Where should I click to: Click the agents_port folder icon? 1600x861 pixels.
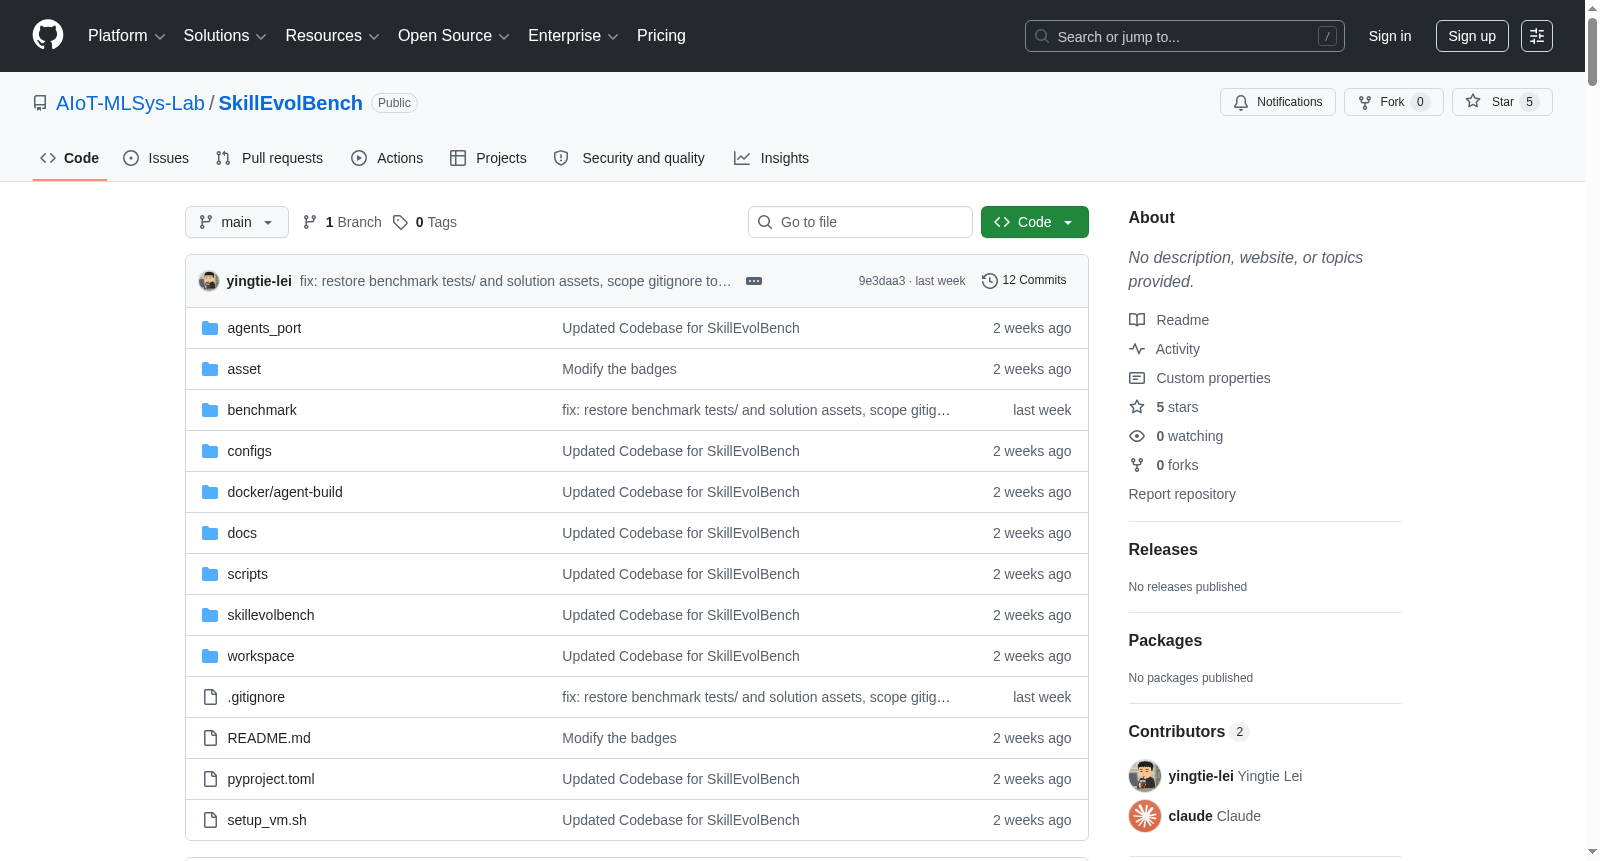[210, 328]
